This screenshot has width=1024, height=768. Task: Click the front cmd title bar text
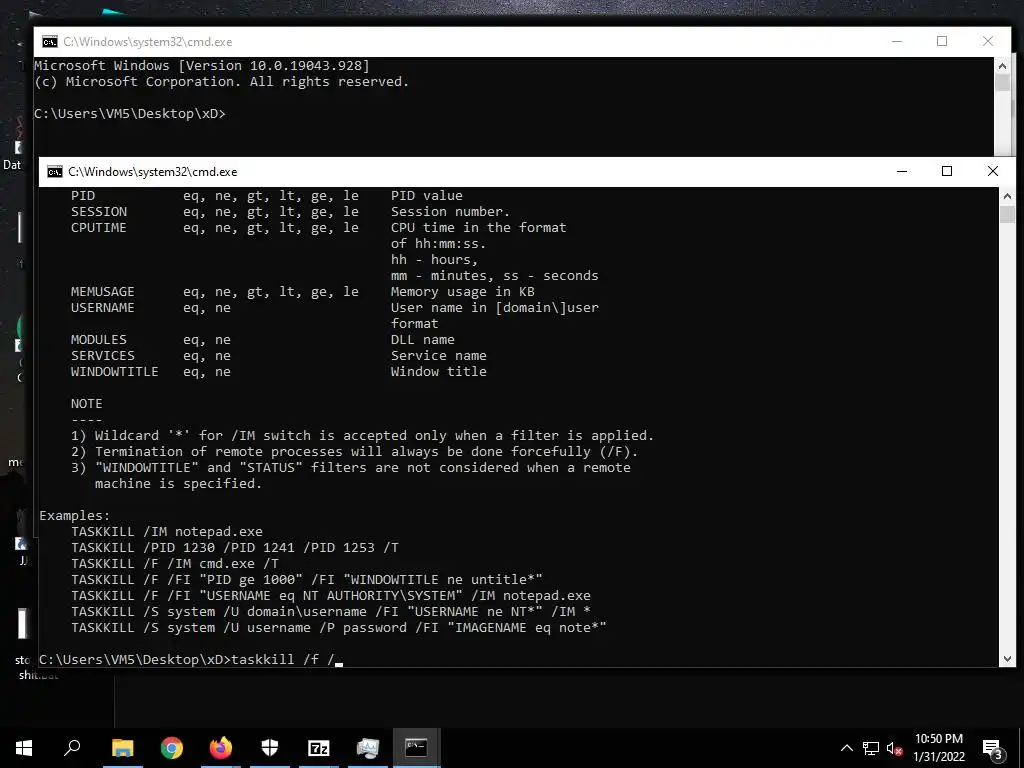click(152, 172)
